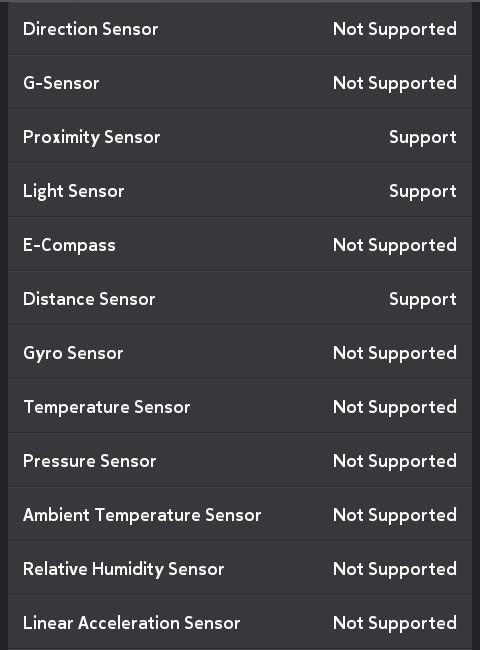The image size is (480, 650).
Task: Click Not Supported beside G-Sensor
Action: point(395,84)
